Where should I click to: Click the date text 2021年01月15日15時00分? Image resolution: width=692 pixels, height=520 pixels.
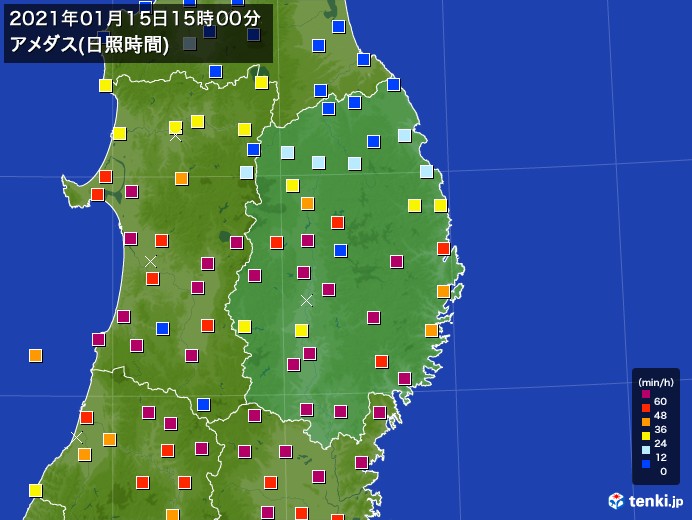(135, 19)
